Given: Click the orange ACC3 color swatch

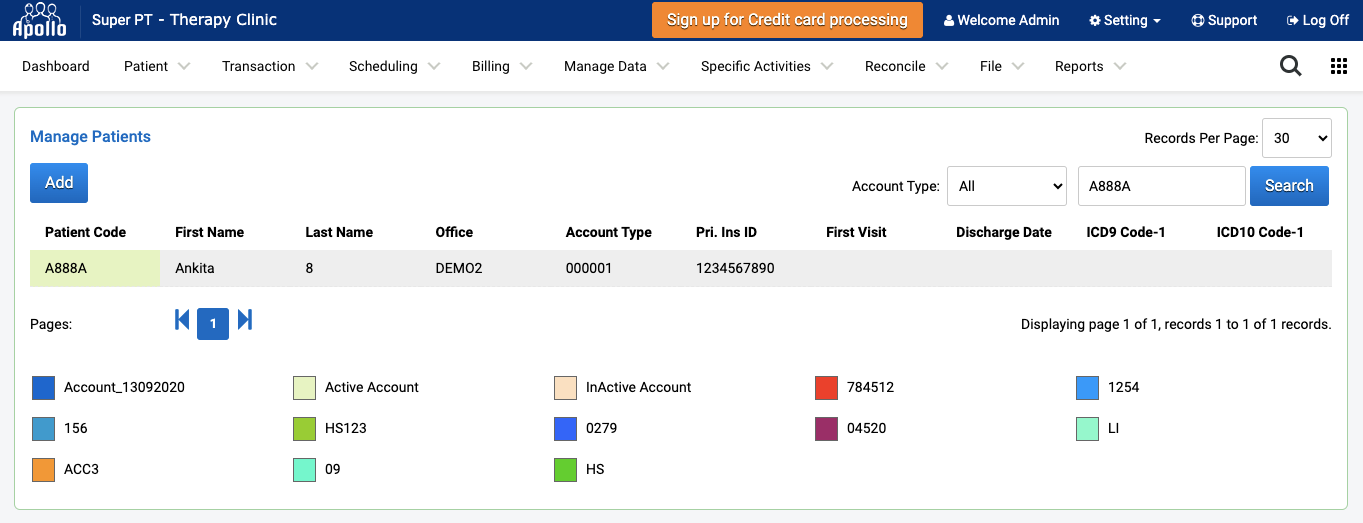Looking at the screenshot, I should coord(43,470).
